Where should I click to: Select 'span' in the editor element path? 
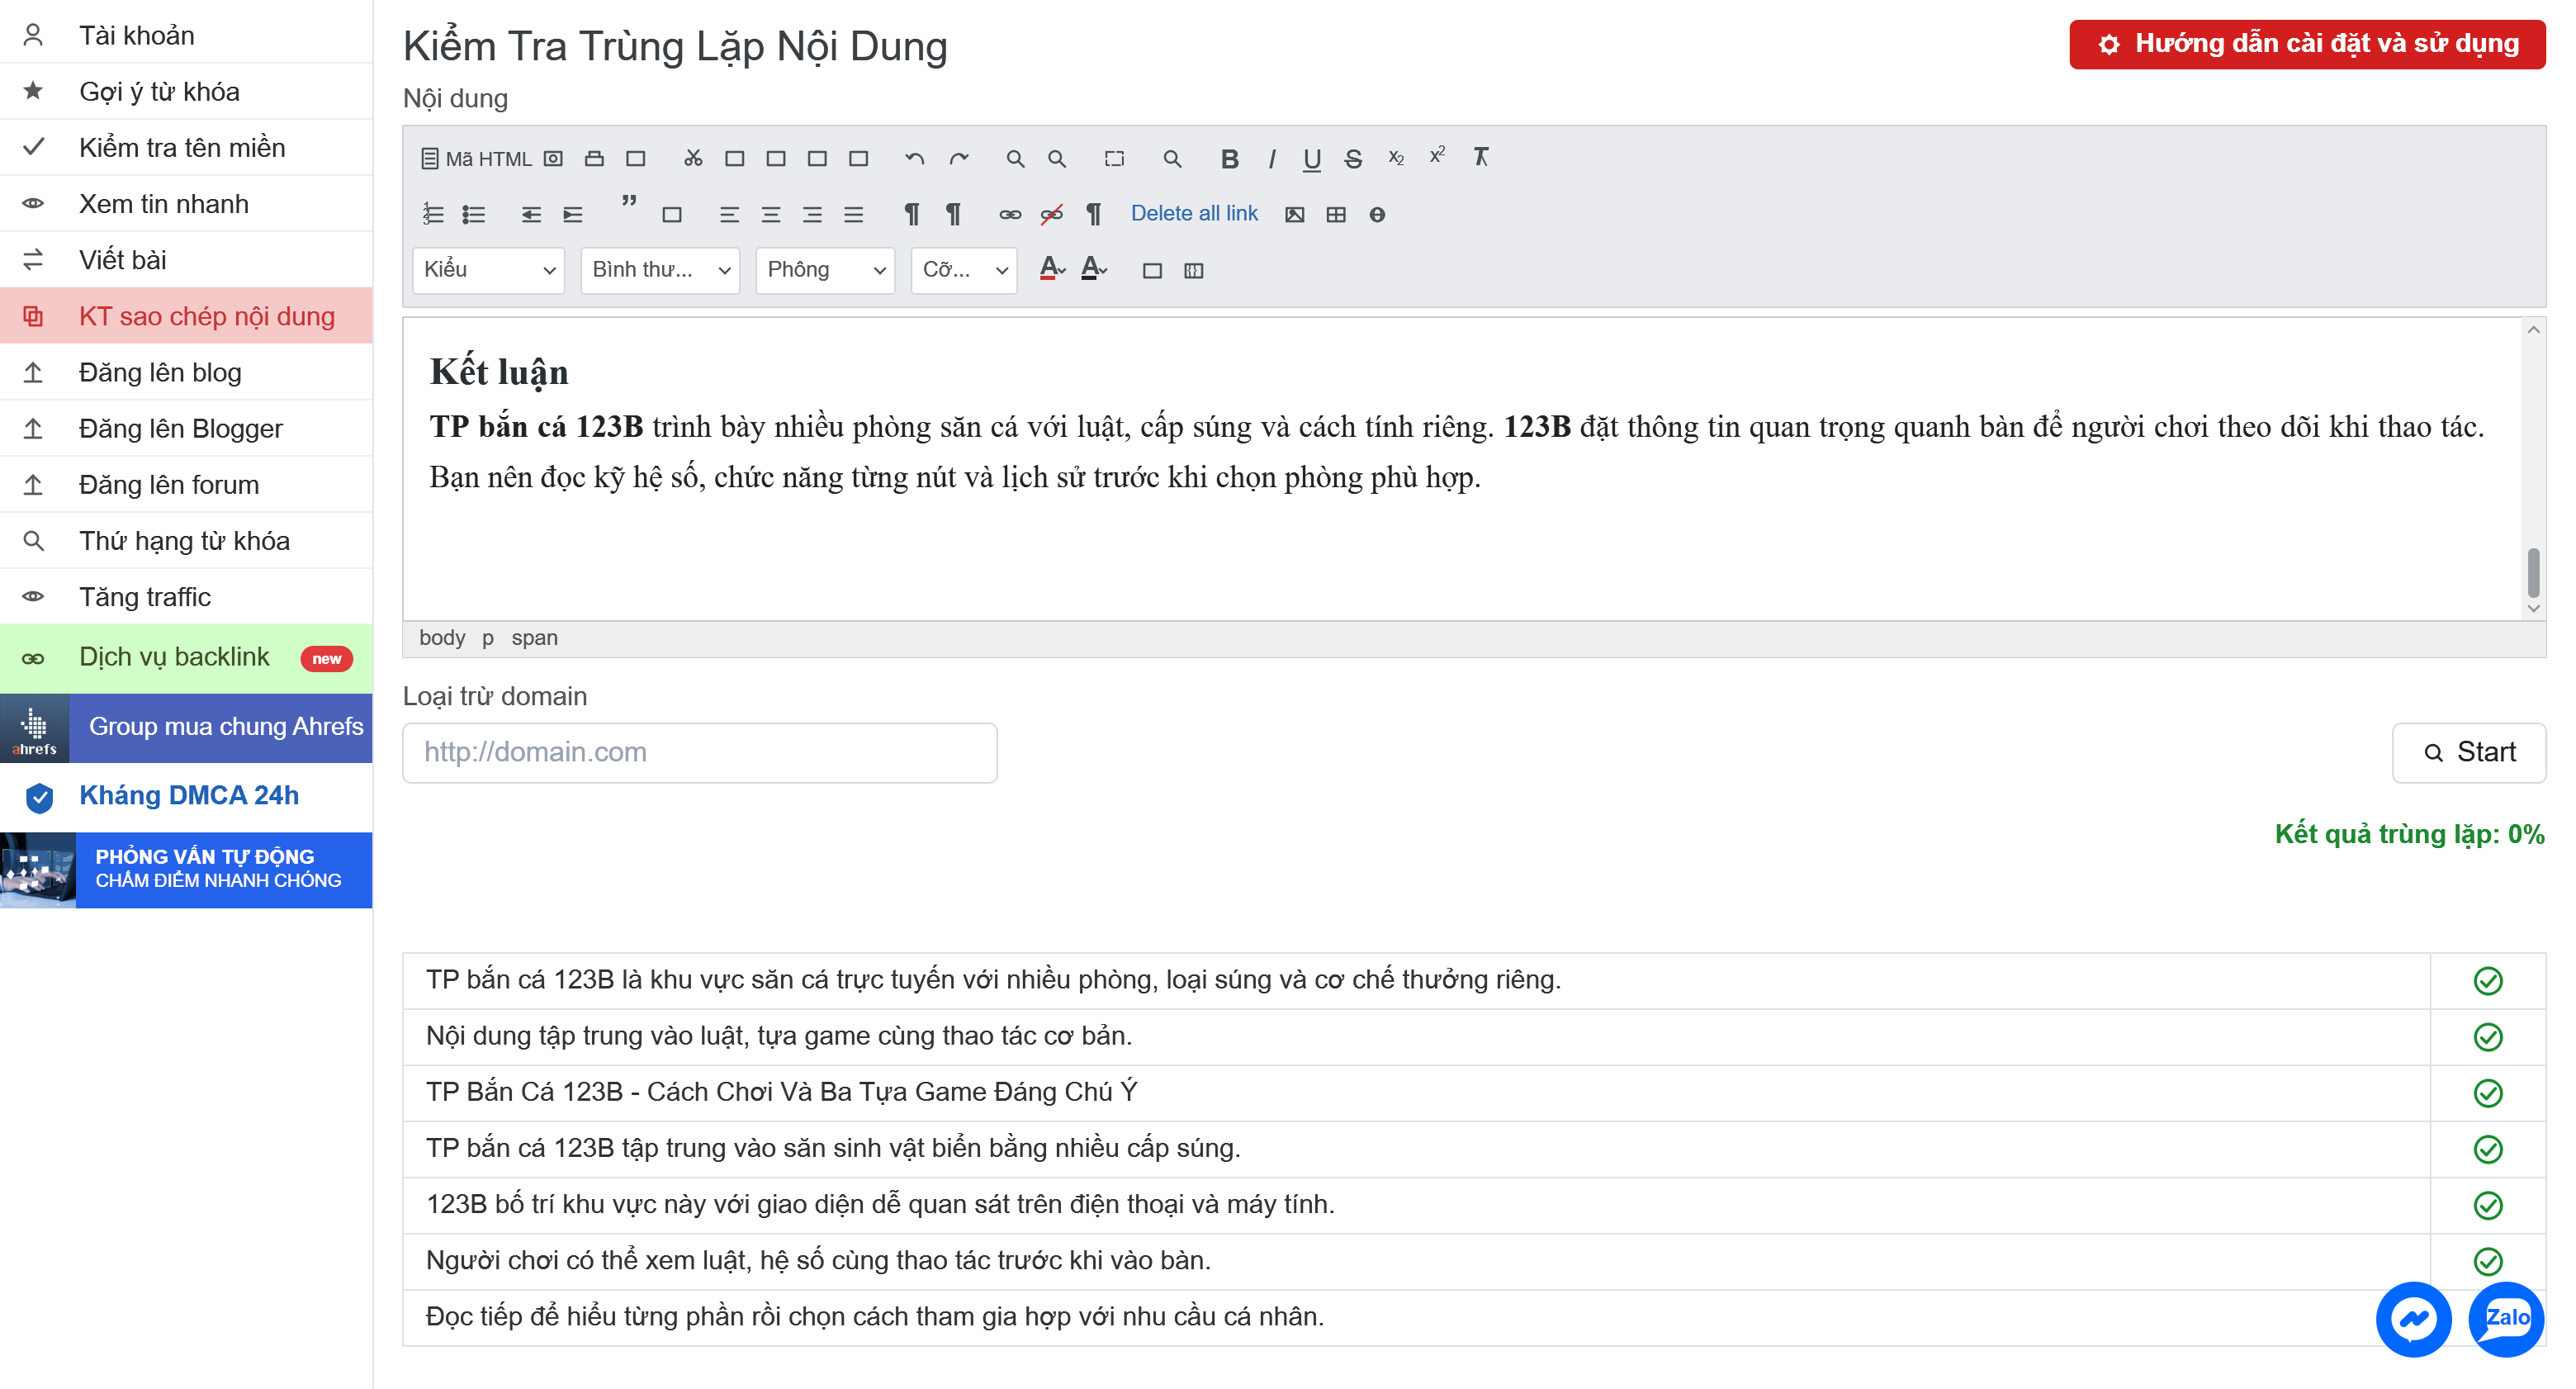click(x=534, y=638)
